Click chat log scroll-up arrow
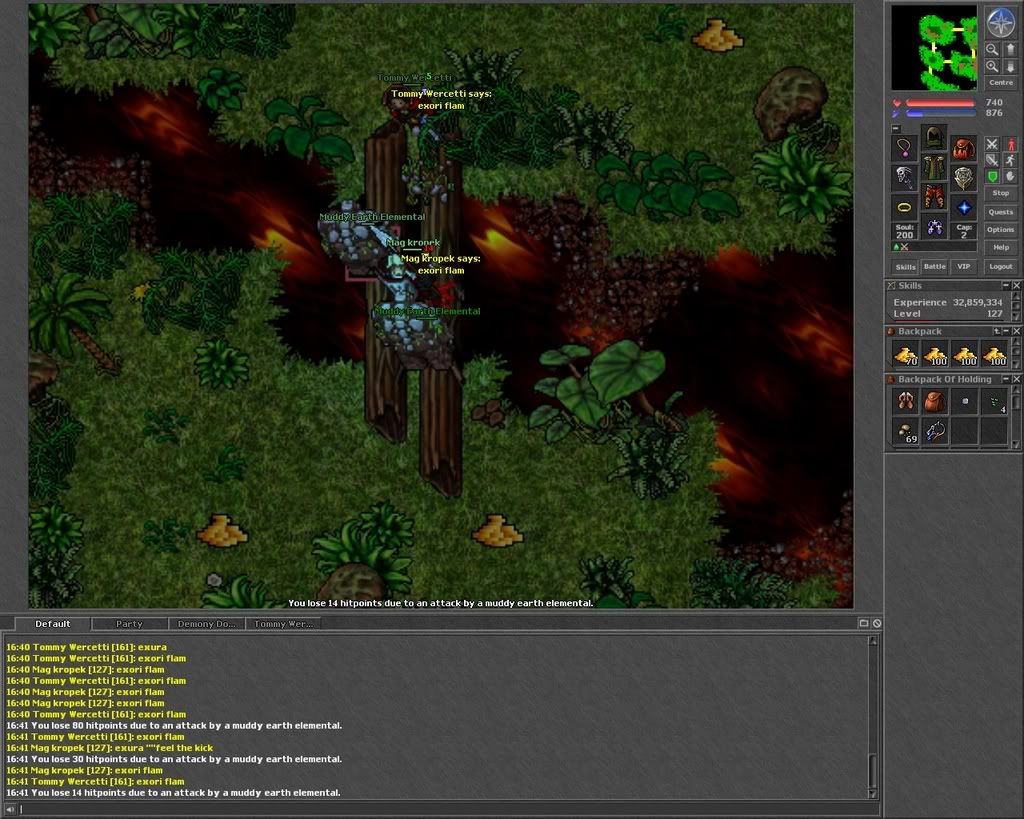The width and height of the screenshot is (1024, 819). (x=872, y=641)
